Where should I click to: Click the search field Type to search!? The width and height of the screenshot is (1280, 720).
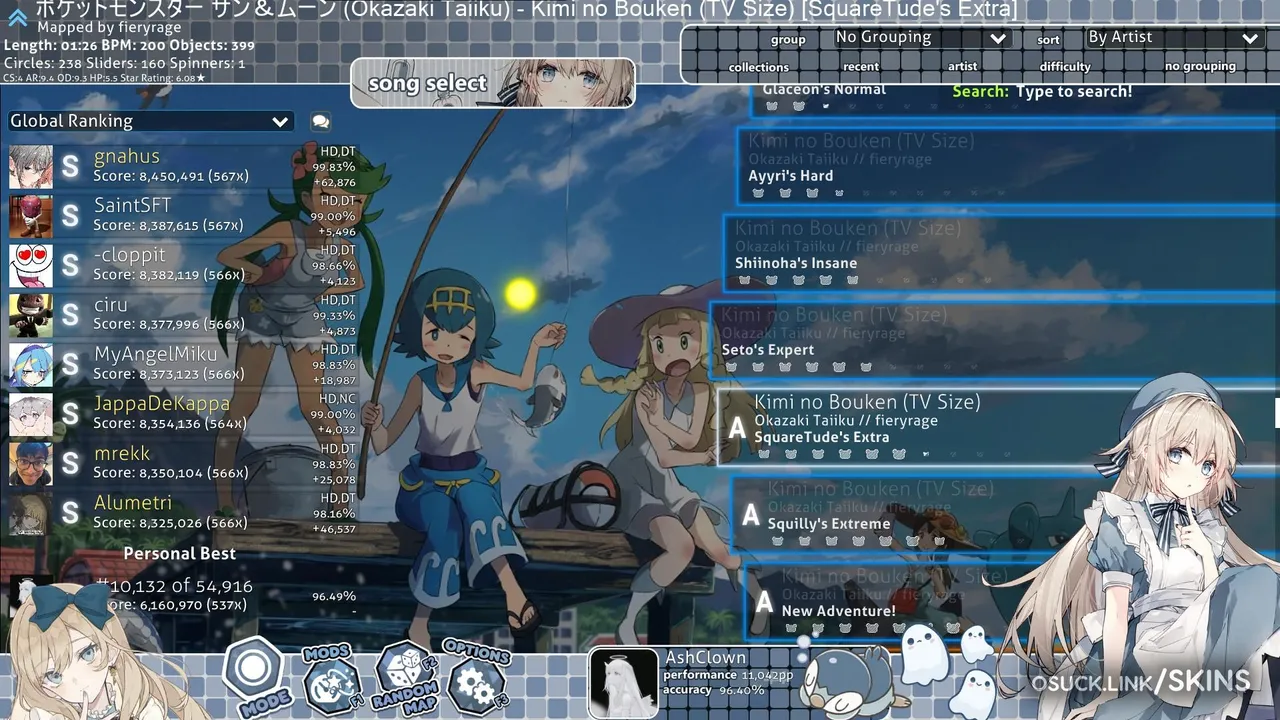[1074, 92]
